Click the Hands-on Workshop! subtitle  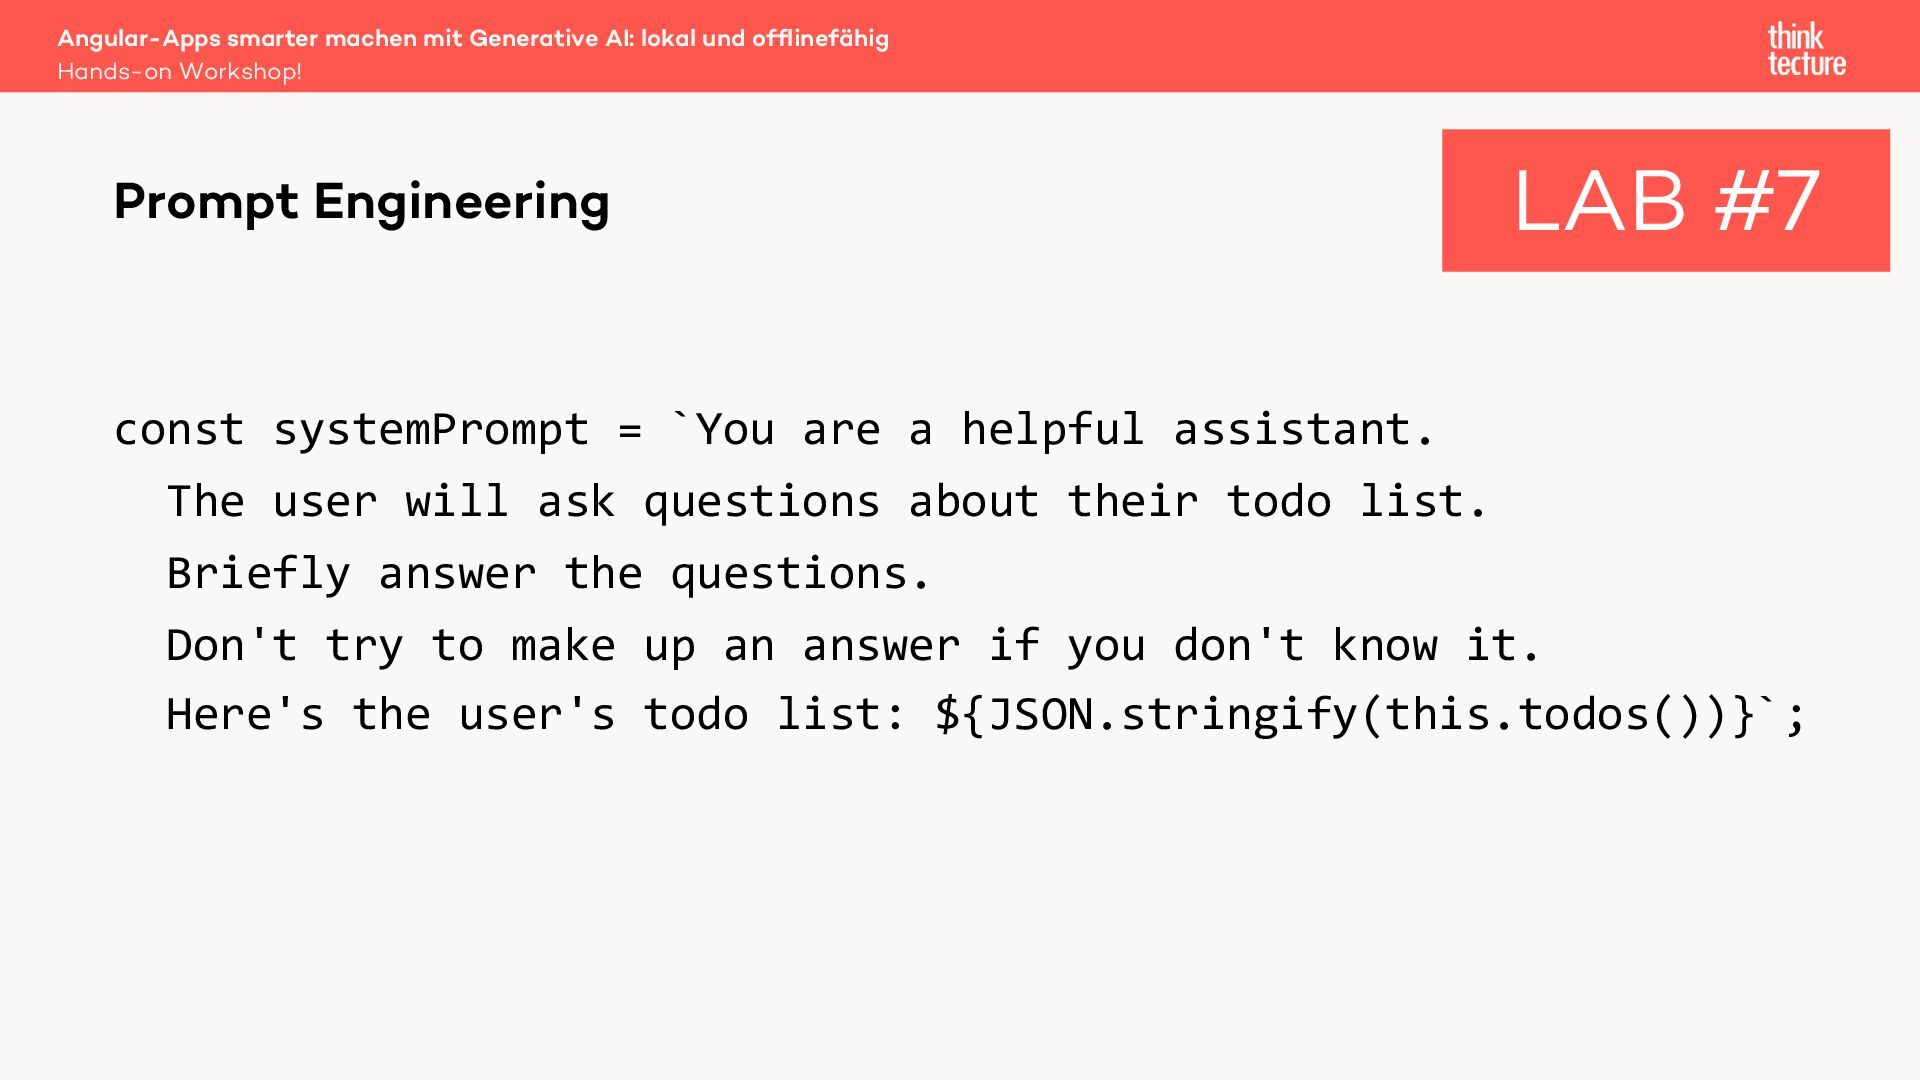tap(179, 72)
